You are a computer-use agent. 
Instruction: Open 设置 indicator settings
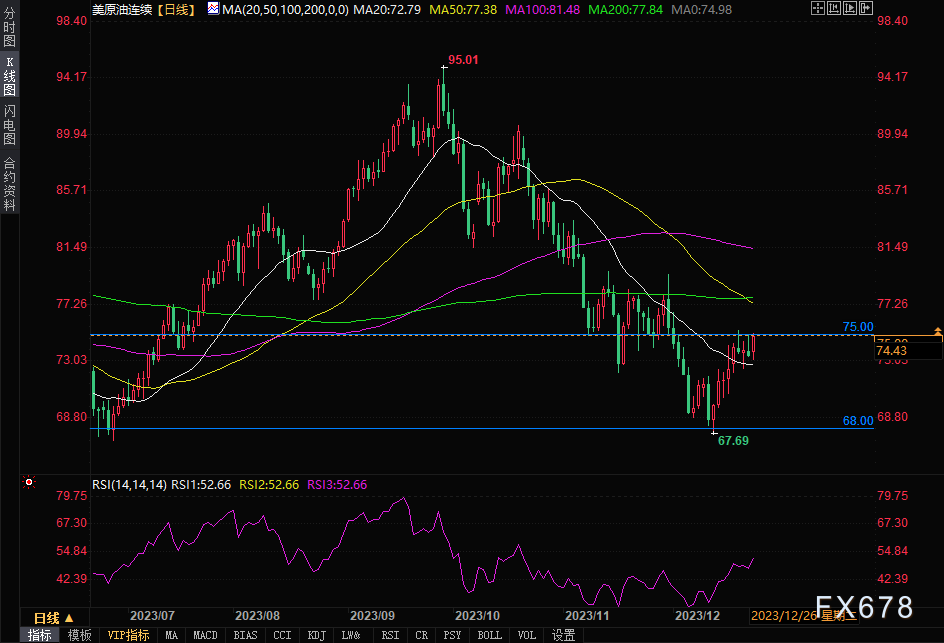tap(564, 635)
